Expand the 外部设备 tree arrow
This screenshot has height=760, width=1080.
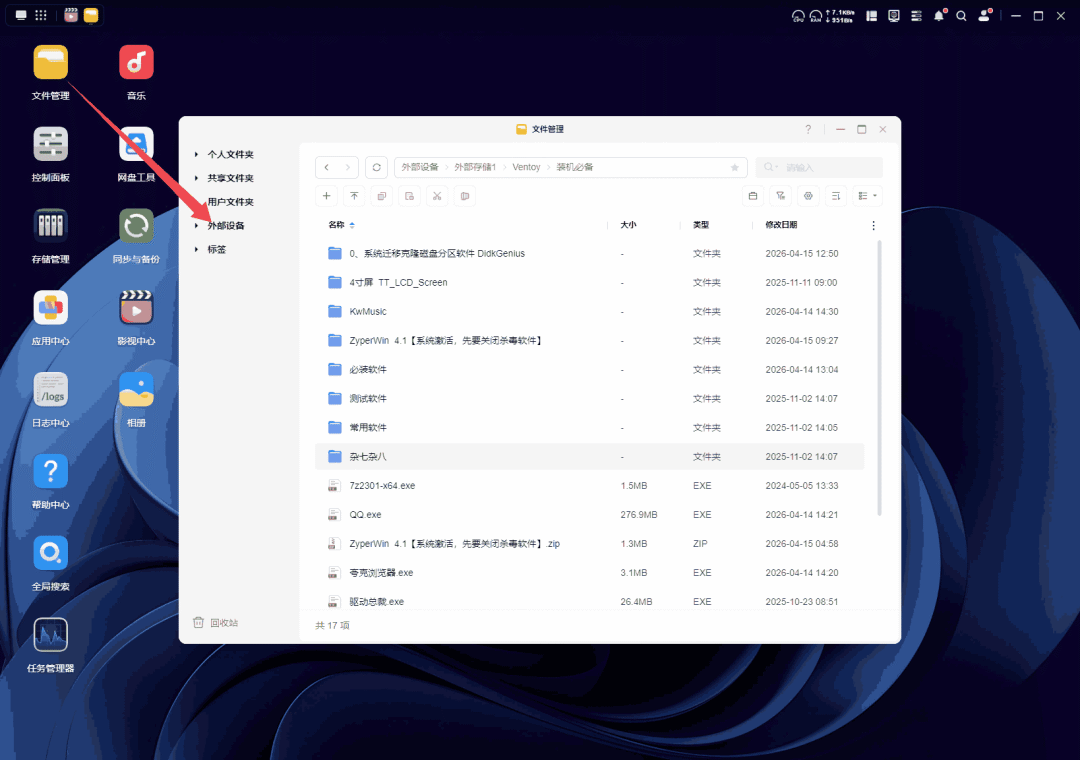pyautogui.click(x=196, y=225)
